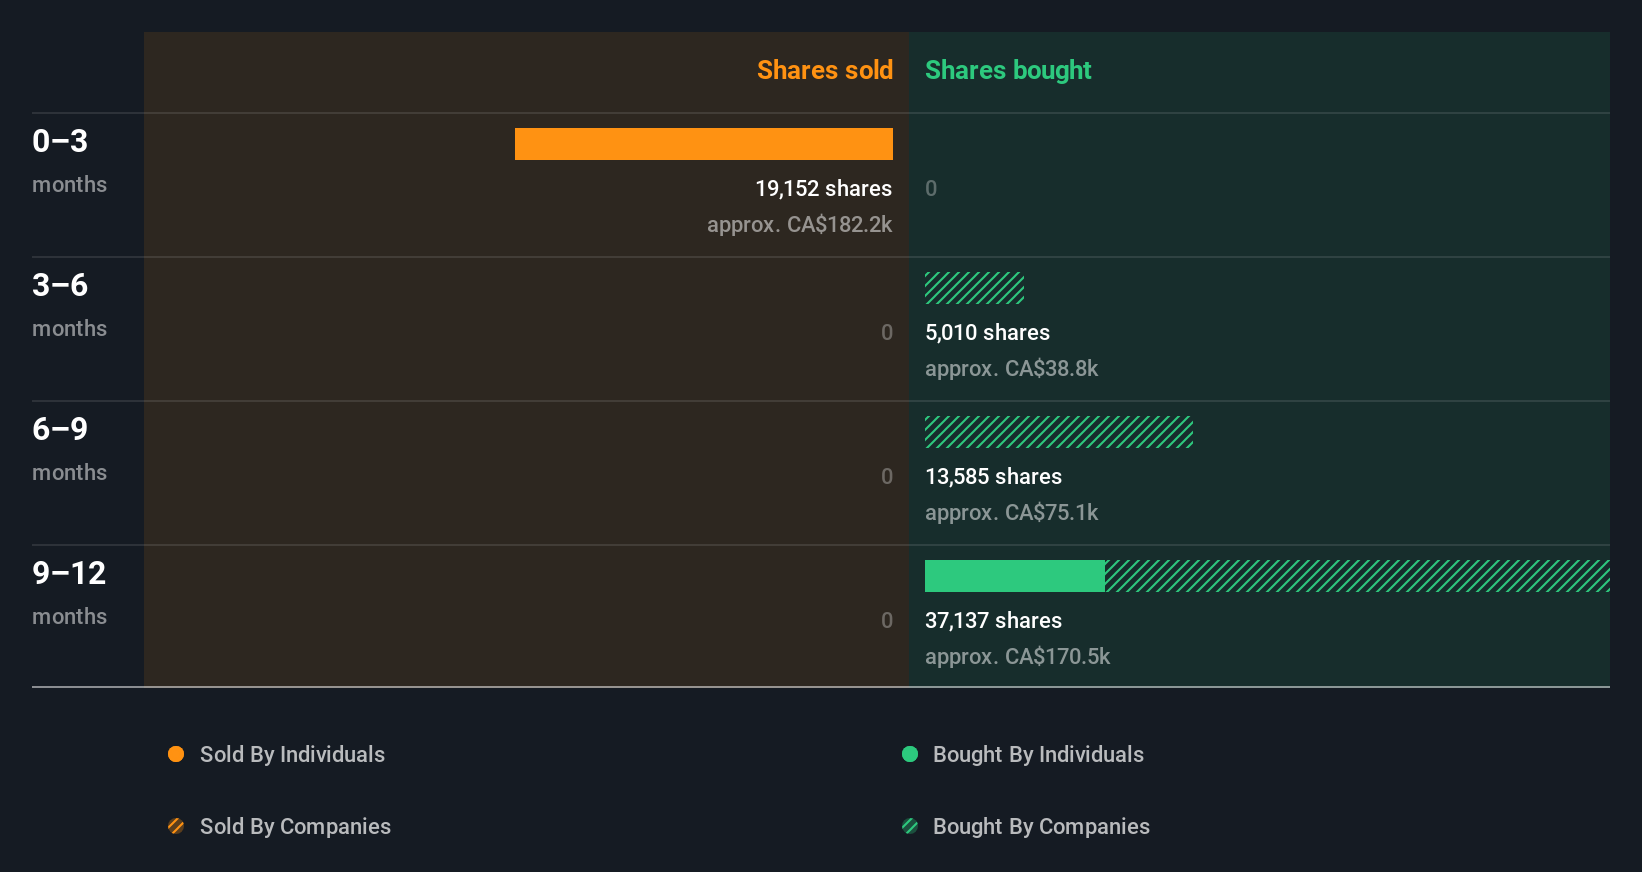This screenshot has width=1642, height=872.
Task: Click the approx. CA$75.1k value
Action: [1011, 512]
